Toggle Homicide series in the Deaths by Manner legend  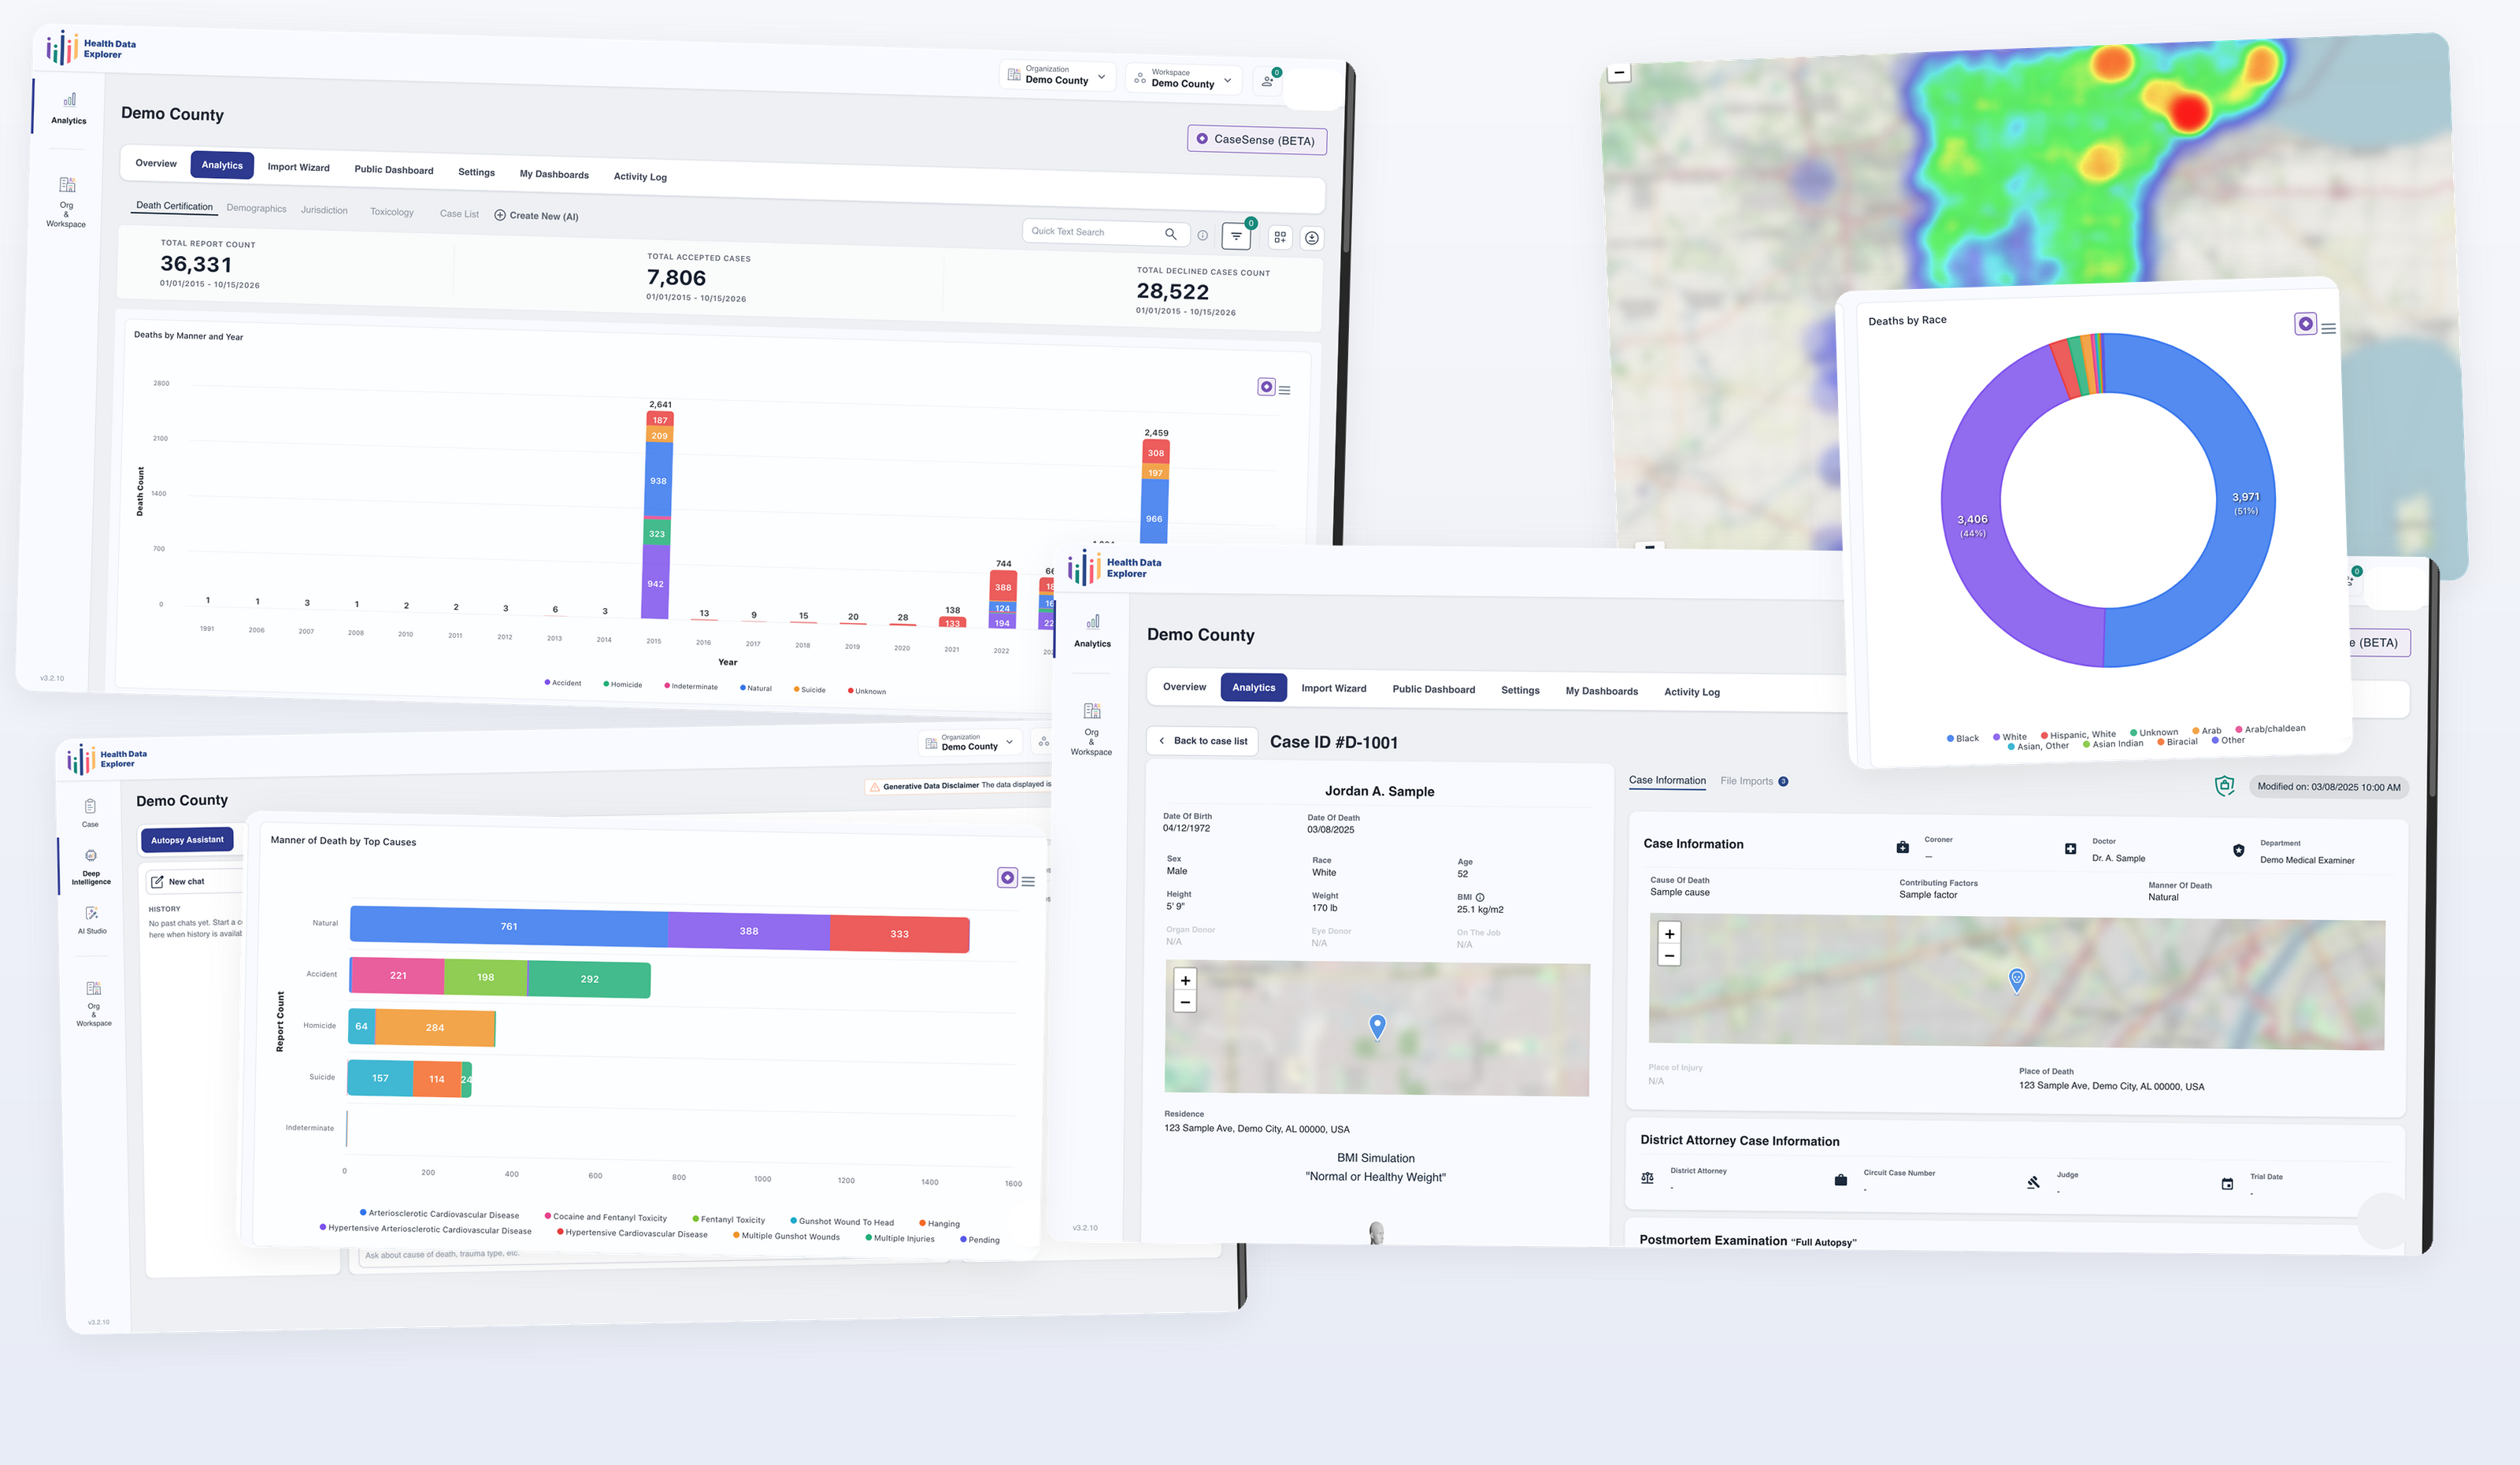(x=623, y=684)
